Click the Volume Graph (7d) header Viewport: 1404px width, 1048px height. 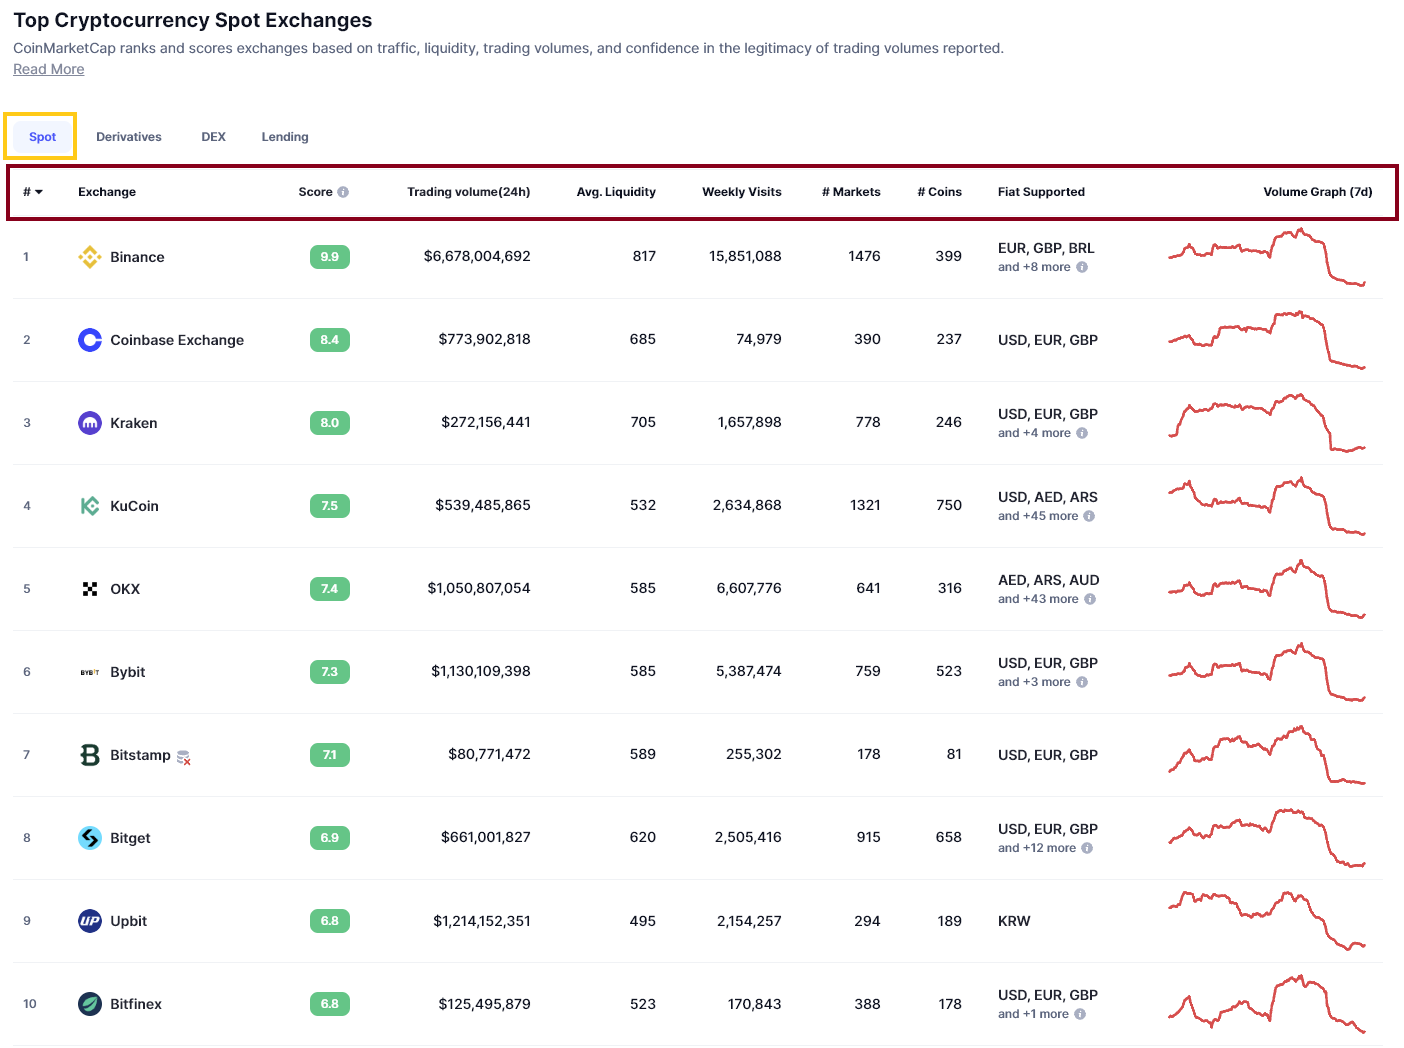click(x=1318, y=192)
